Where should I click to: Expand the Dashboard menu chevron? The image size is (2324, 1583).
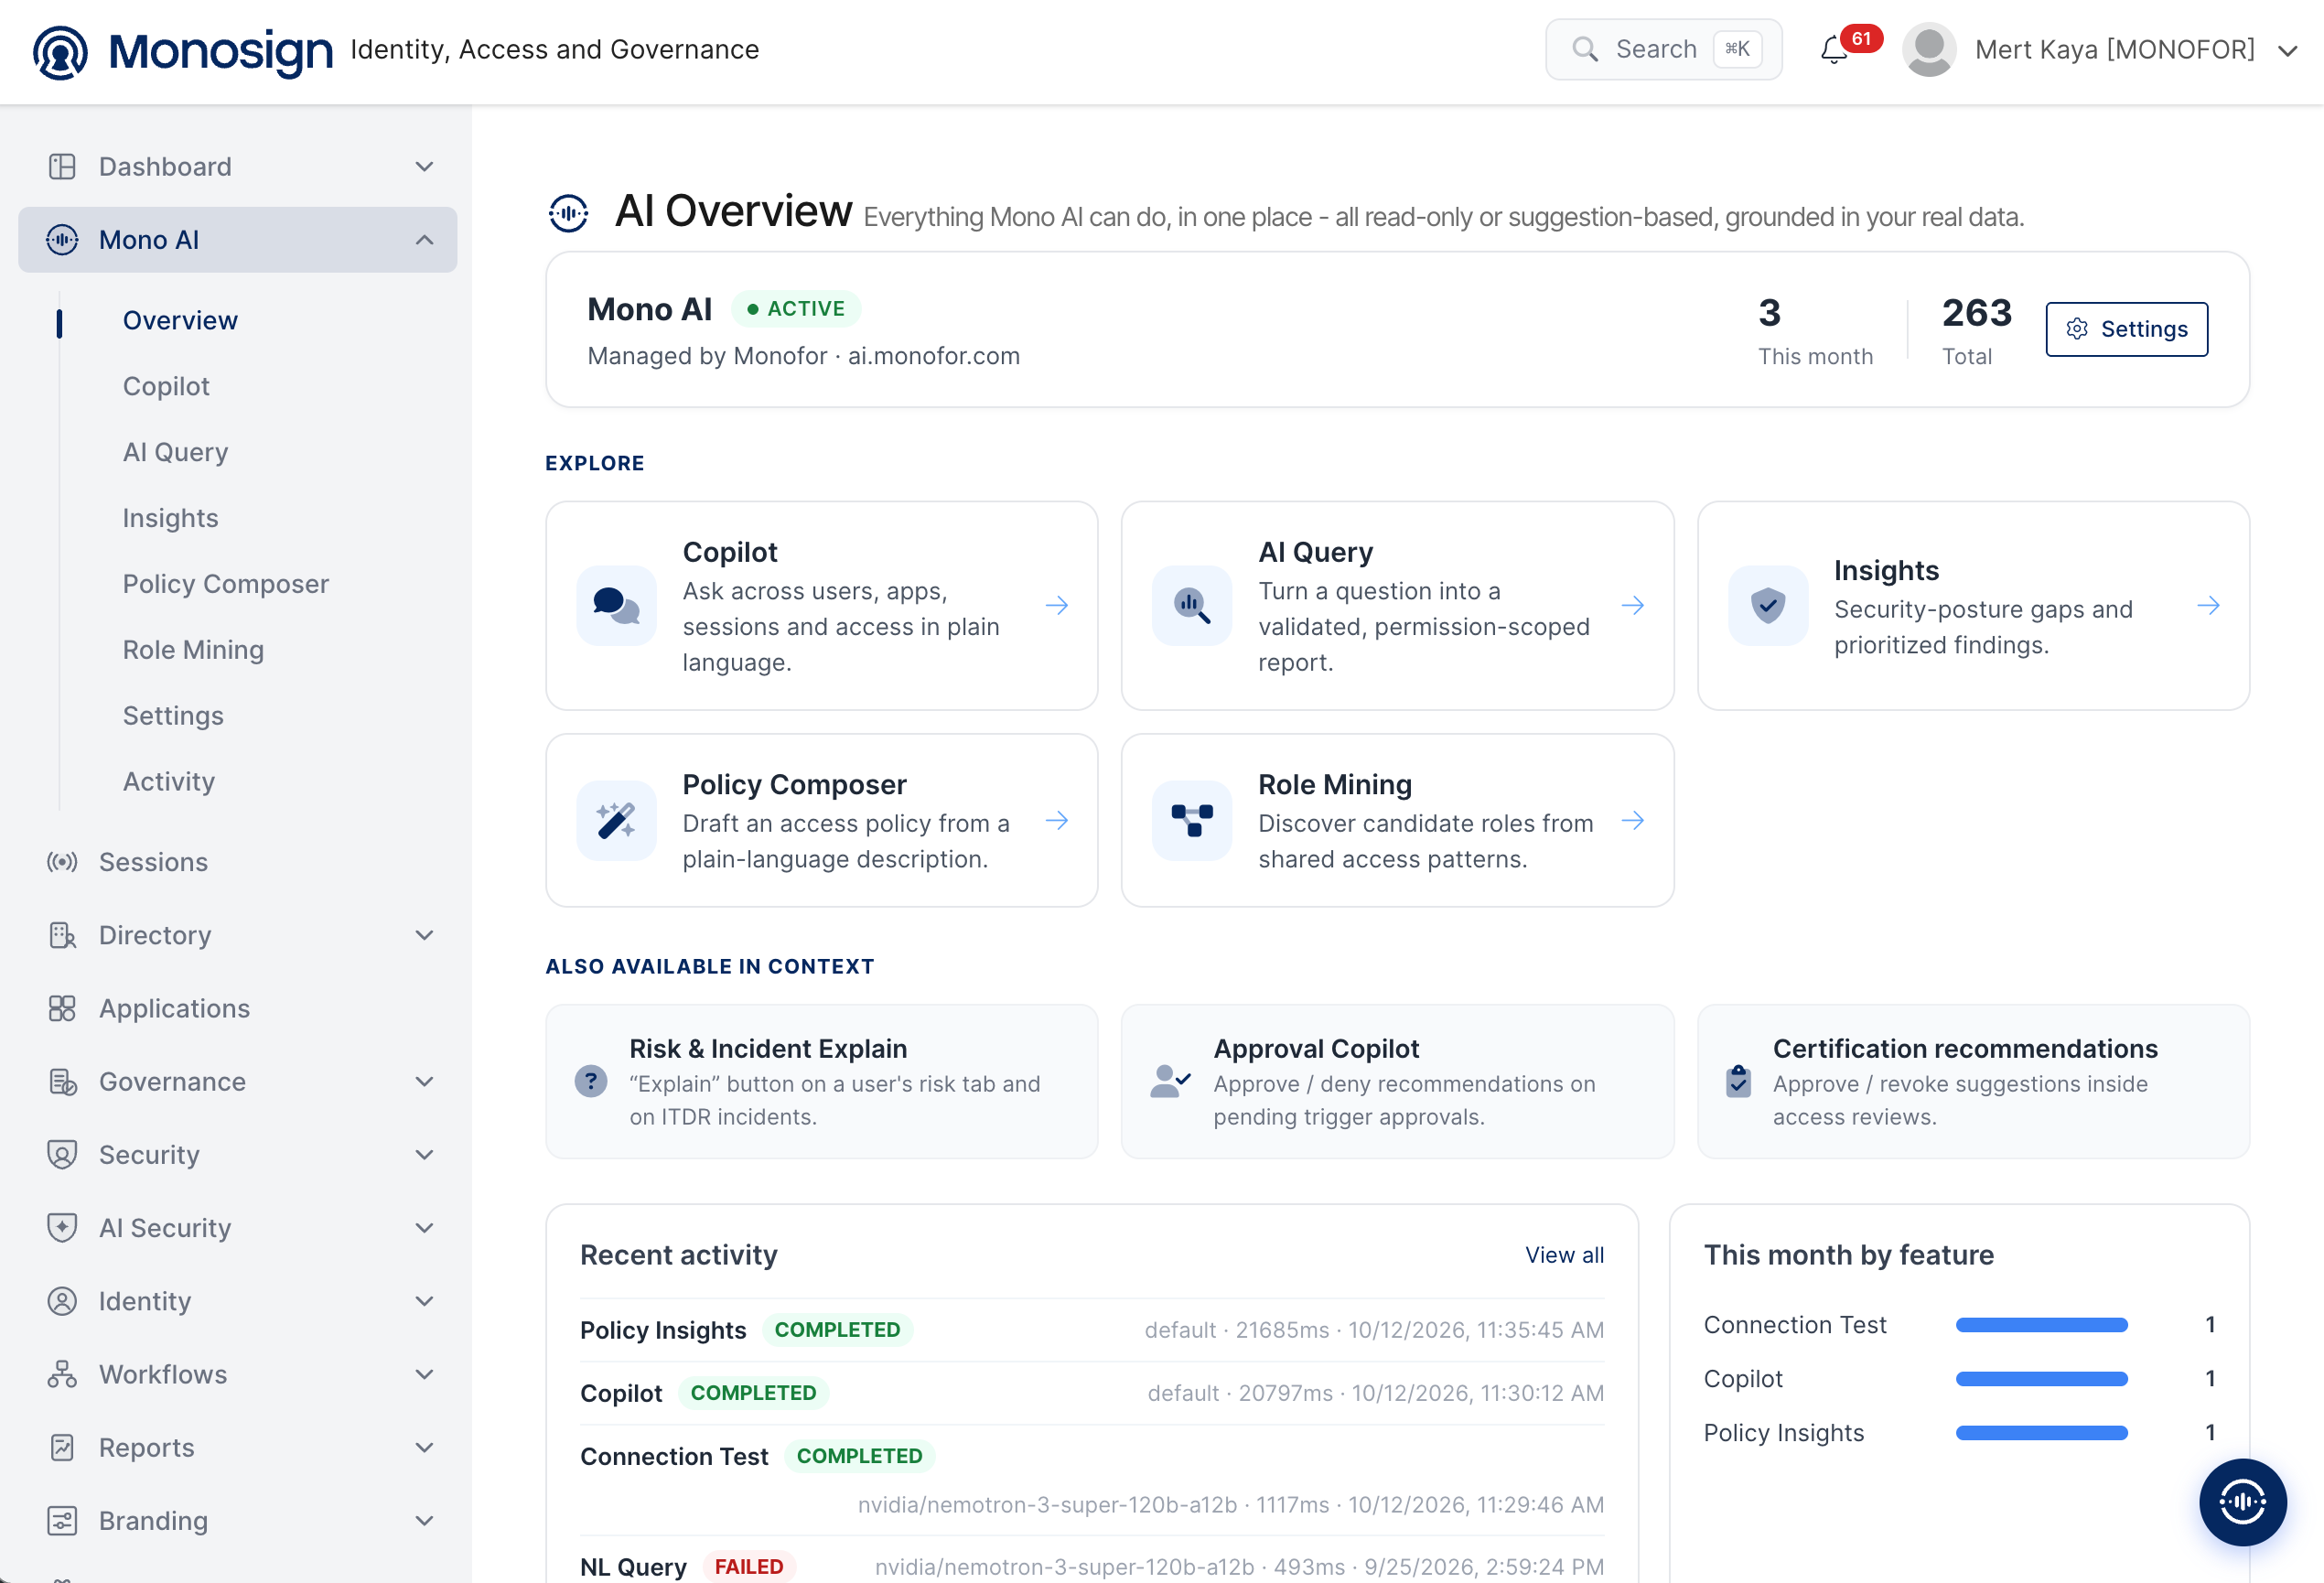(424, 167)
